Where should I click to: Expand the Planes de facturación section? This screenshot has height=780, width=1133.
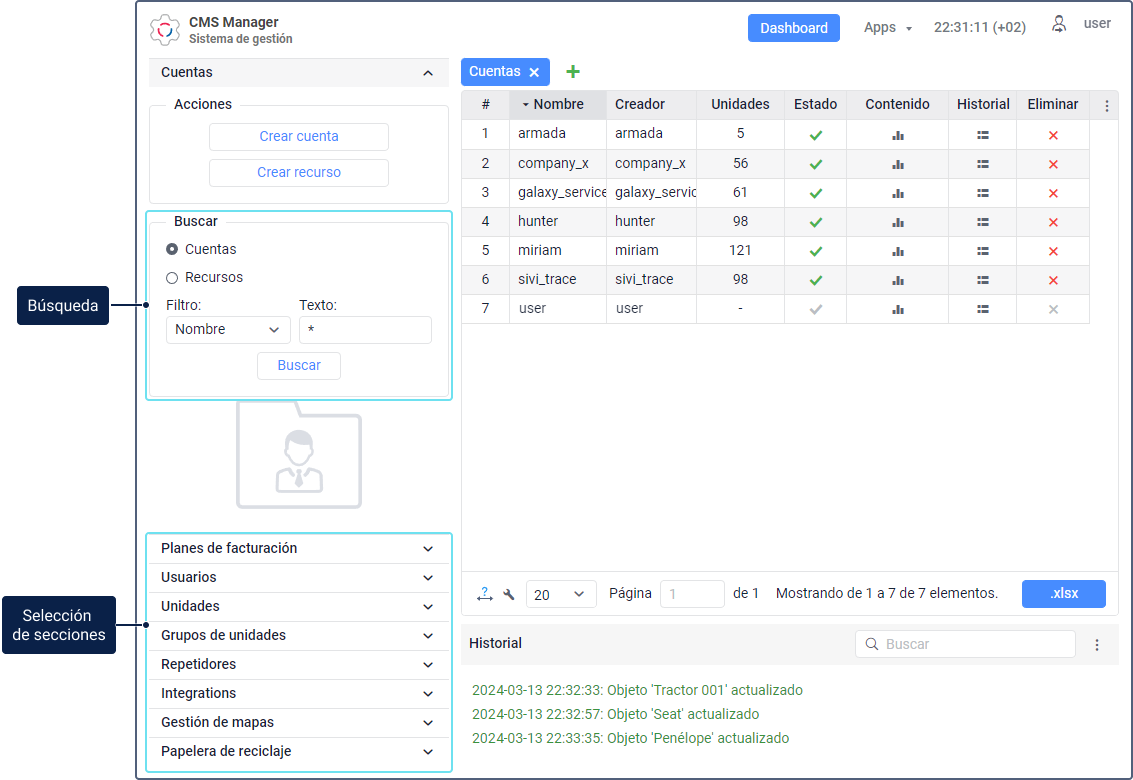299,549
